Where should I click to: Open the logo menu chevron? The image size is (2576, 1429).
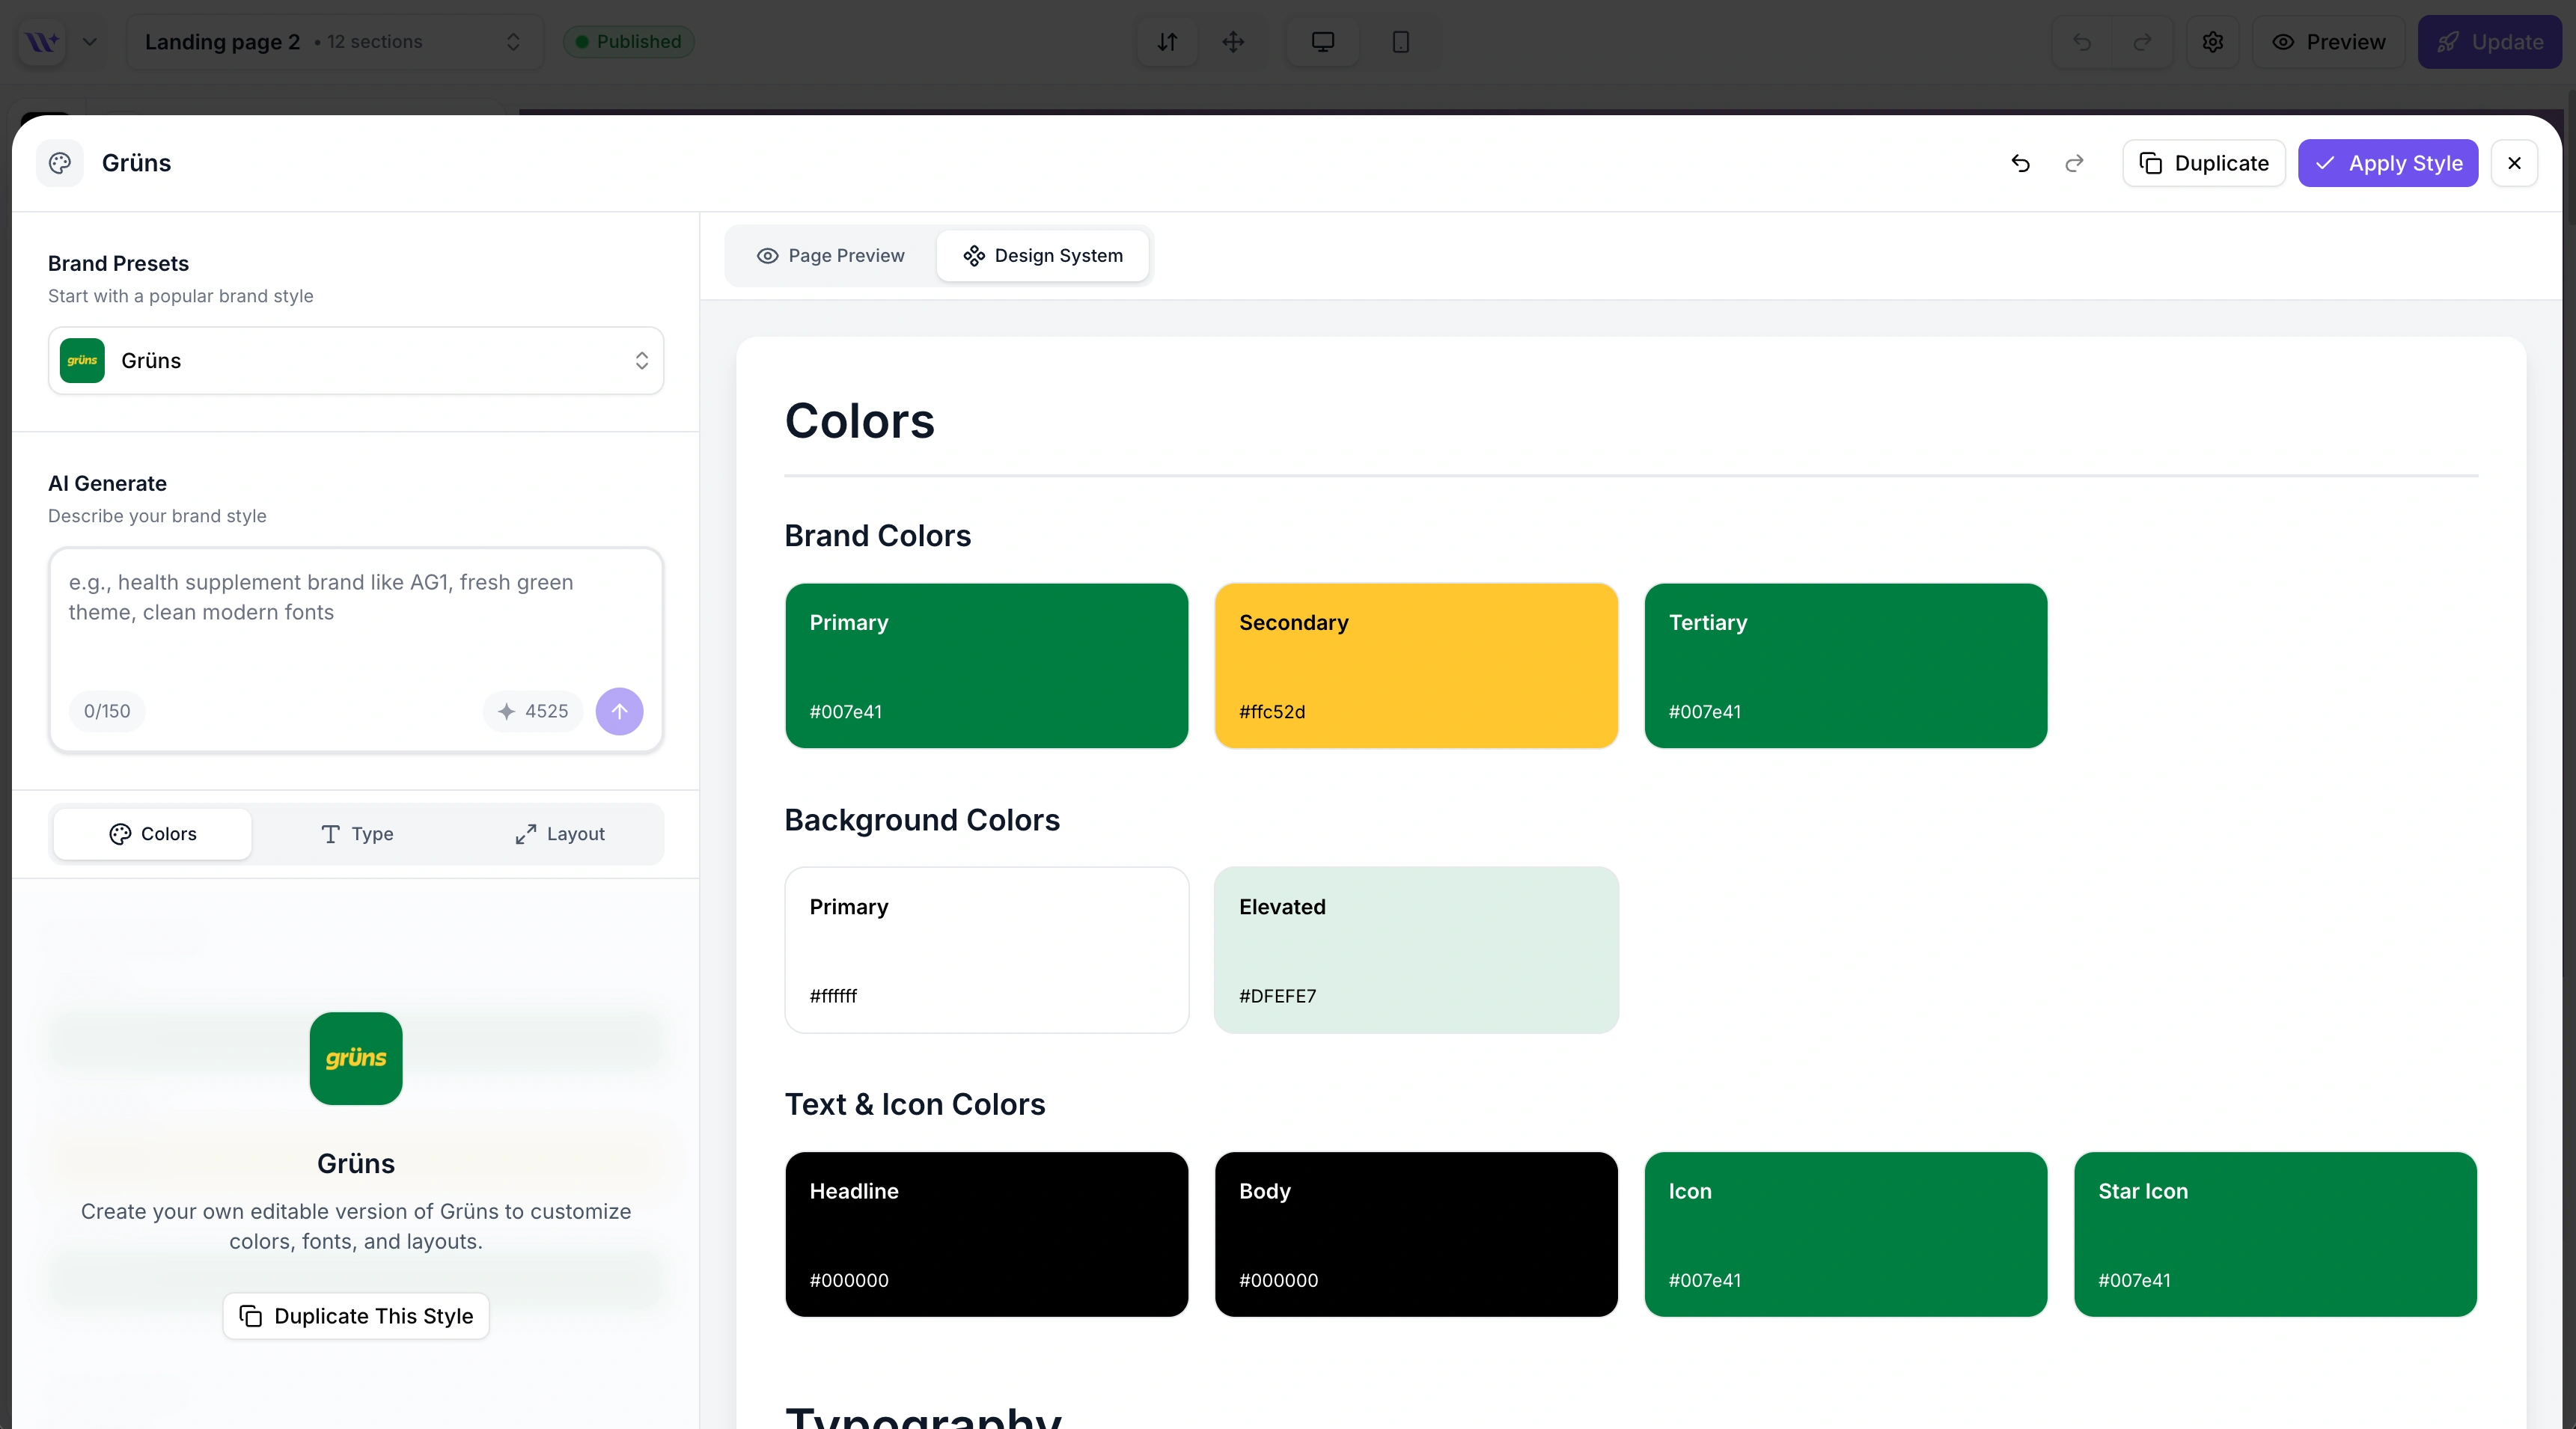90,42
